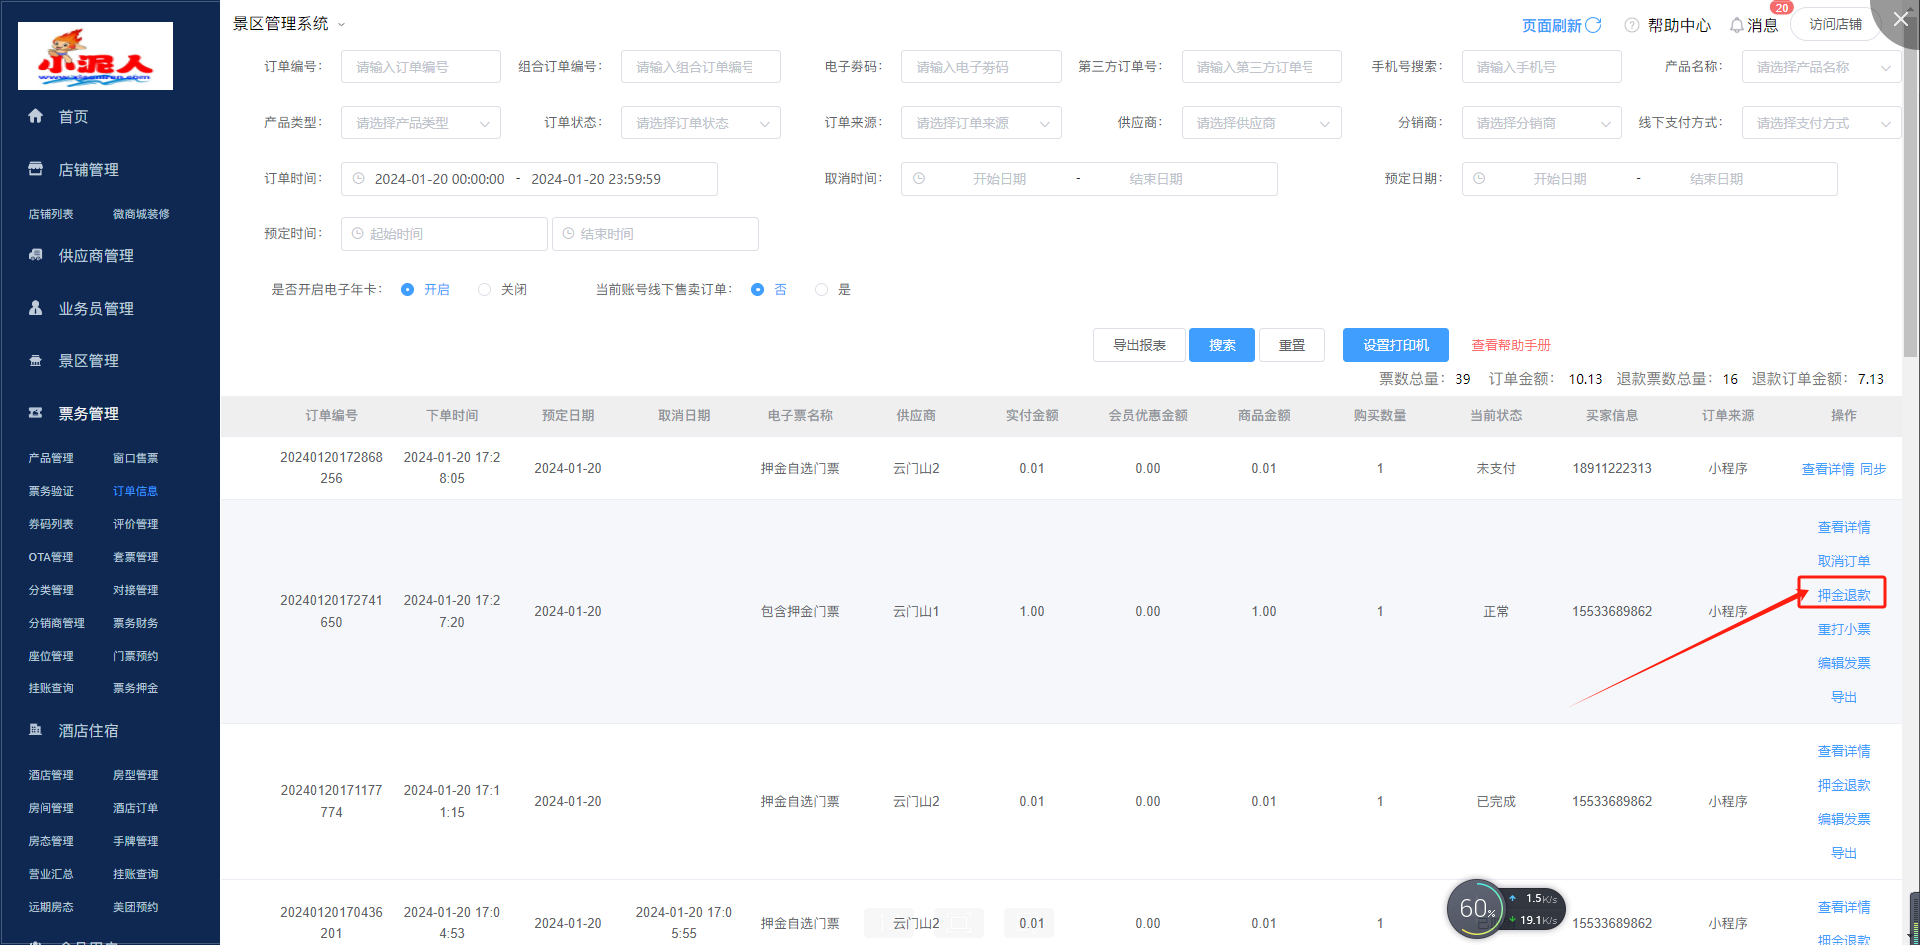1920x945 pixels.
Task: Go to 窗口售票 in sidebar
Action: coord(135,458)
